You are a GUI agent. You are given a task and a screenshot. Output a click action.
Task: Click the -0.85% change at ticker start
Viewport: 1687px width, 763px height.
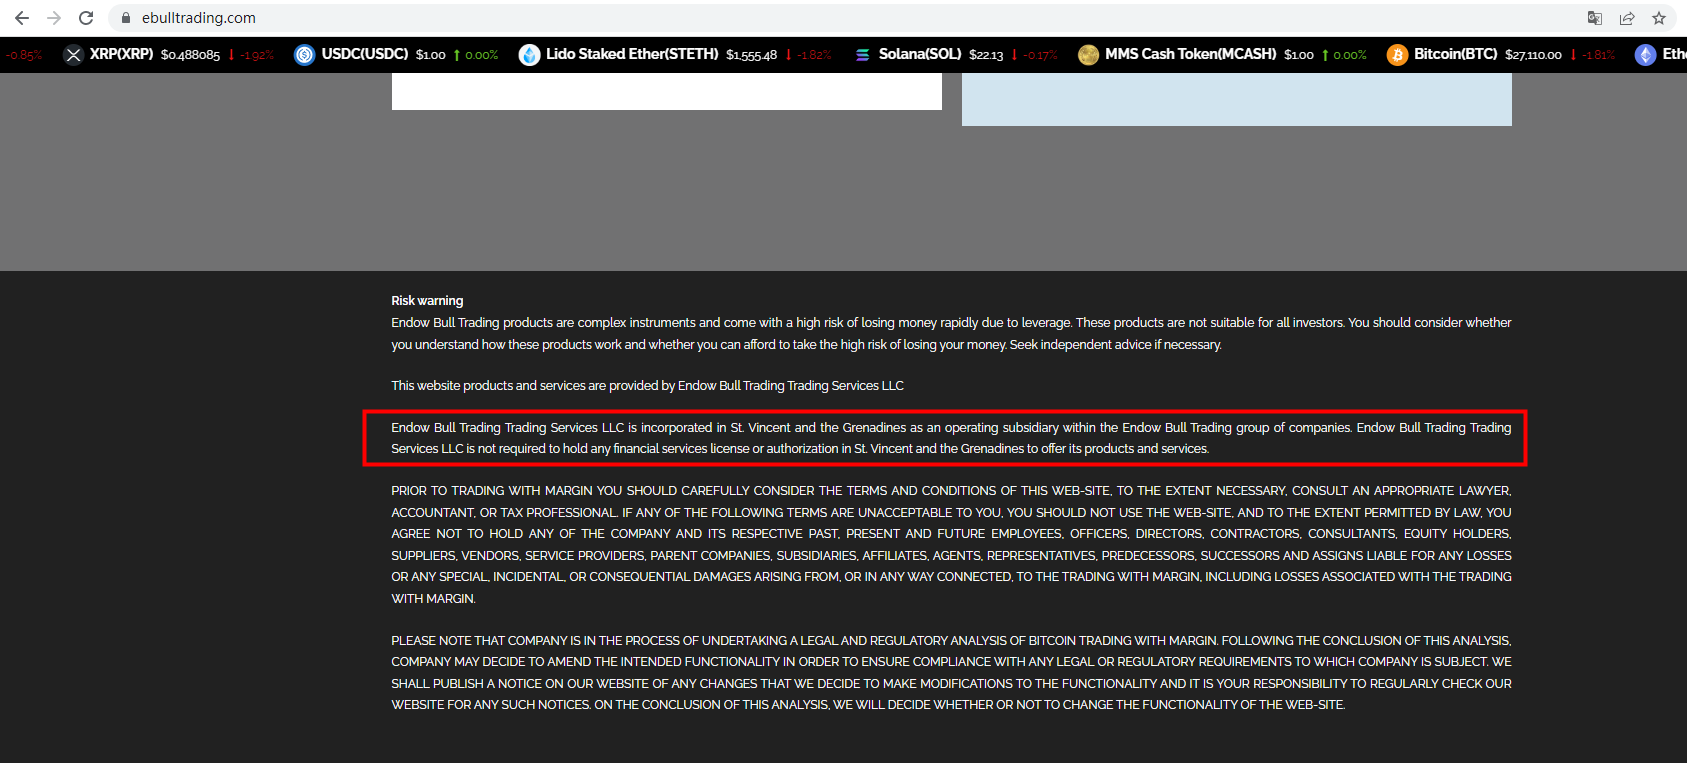(23, 55)
